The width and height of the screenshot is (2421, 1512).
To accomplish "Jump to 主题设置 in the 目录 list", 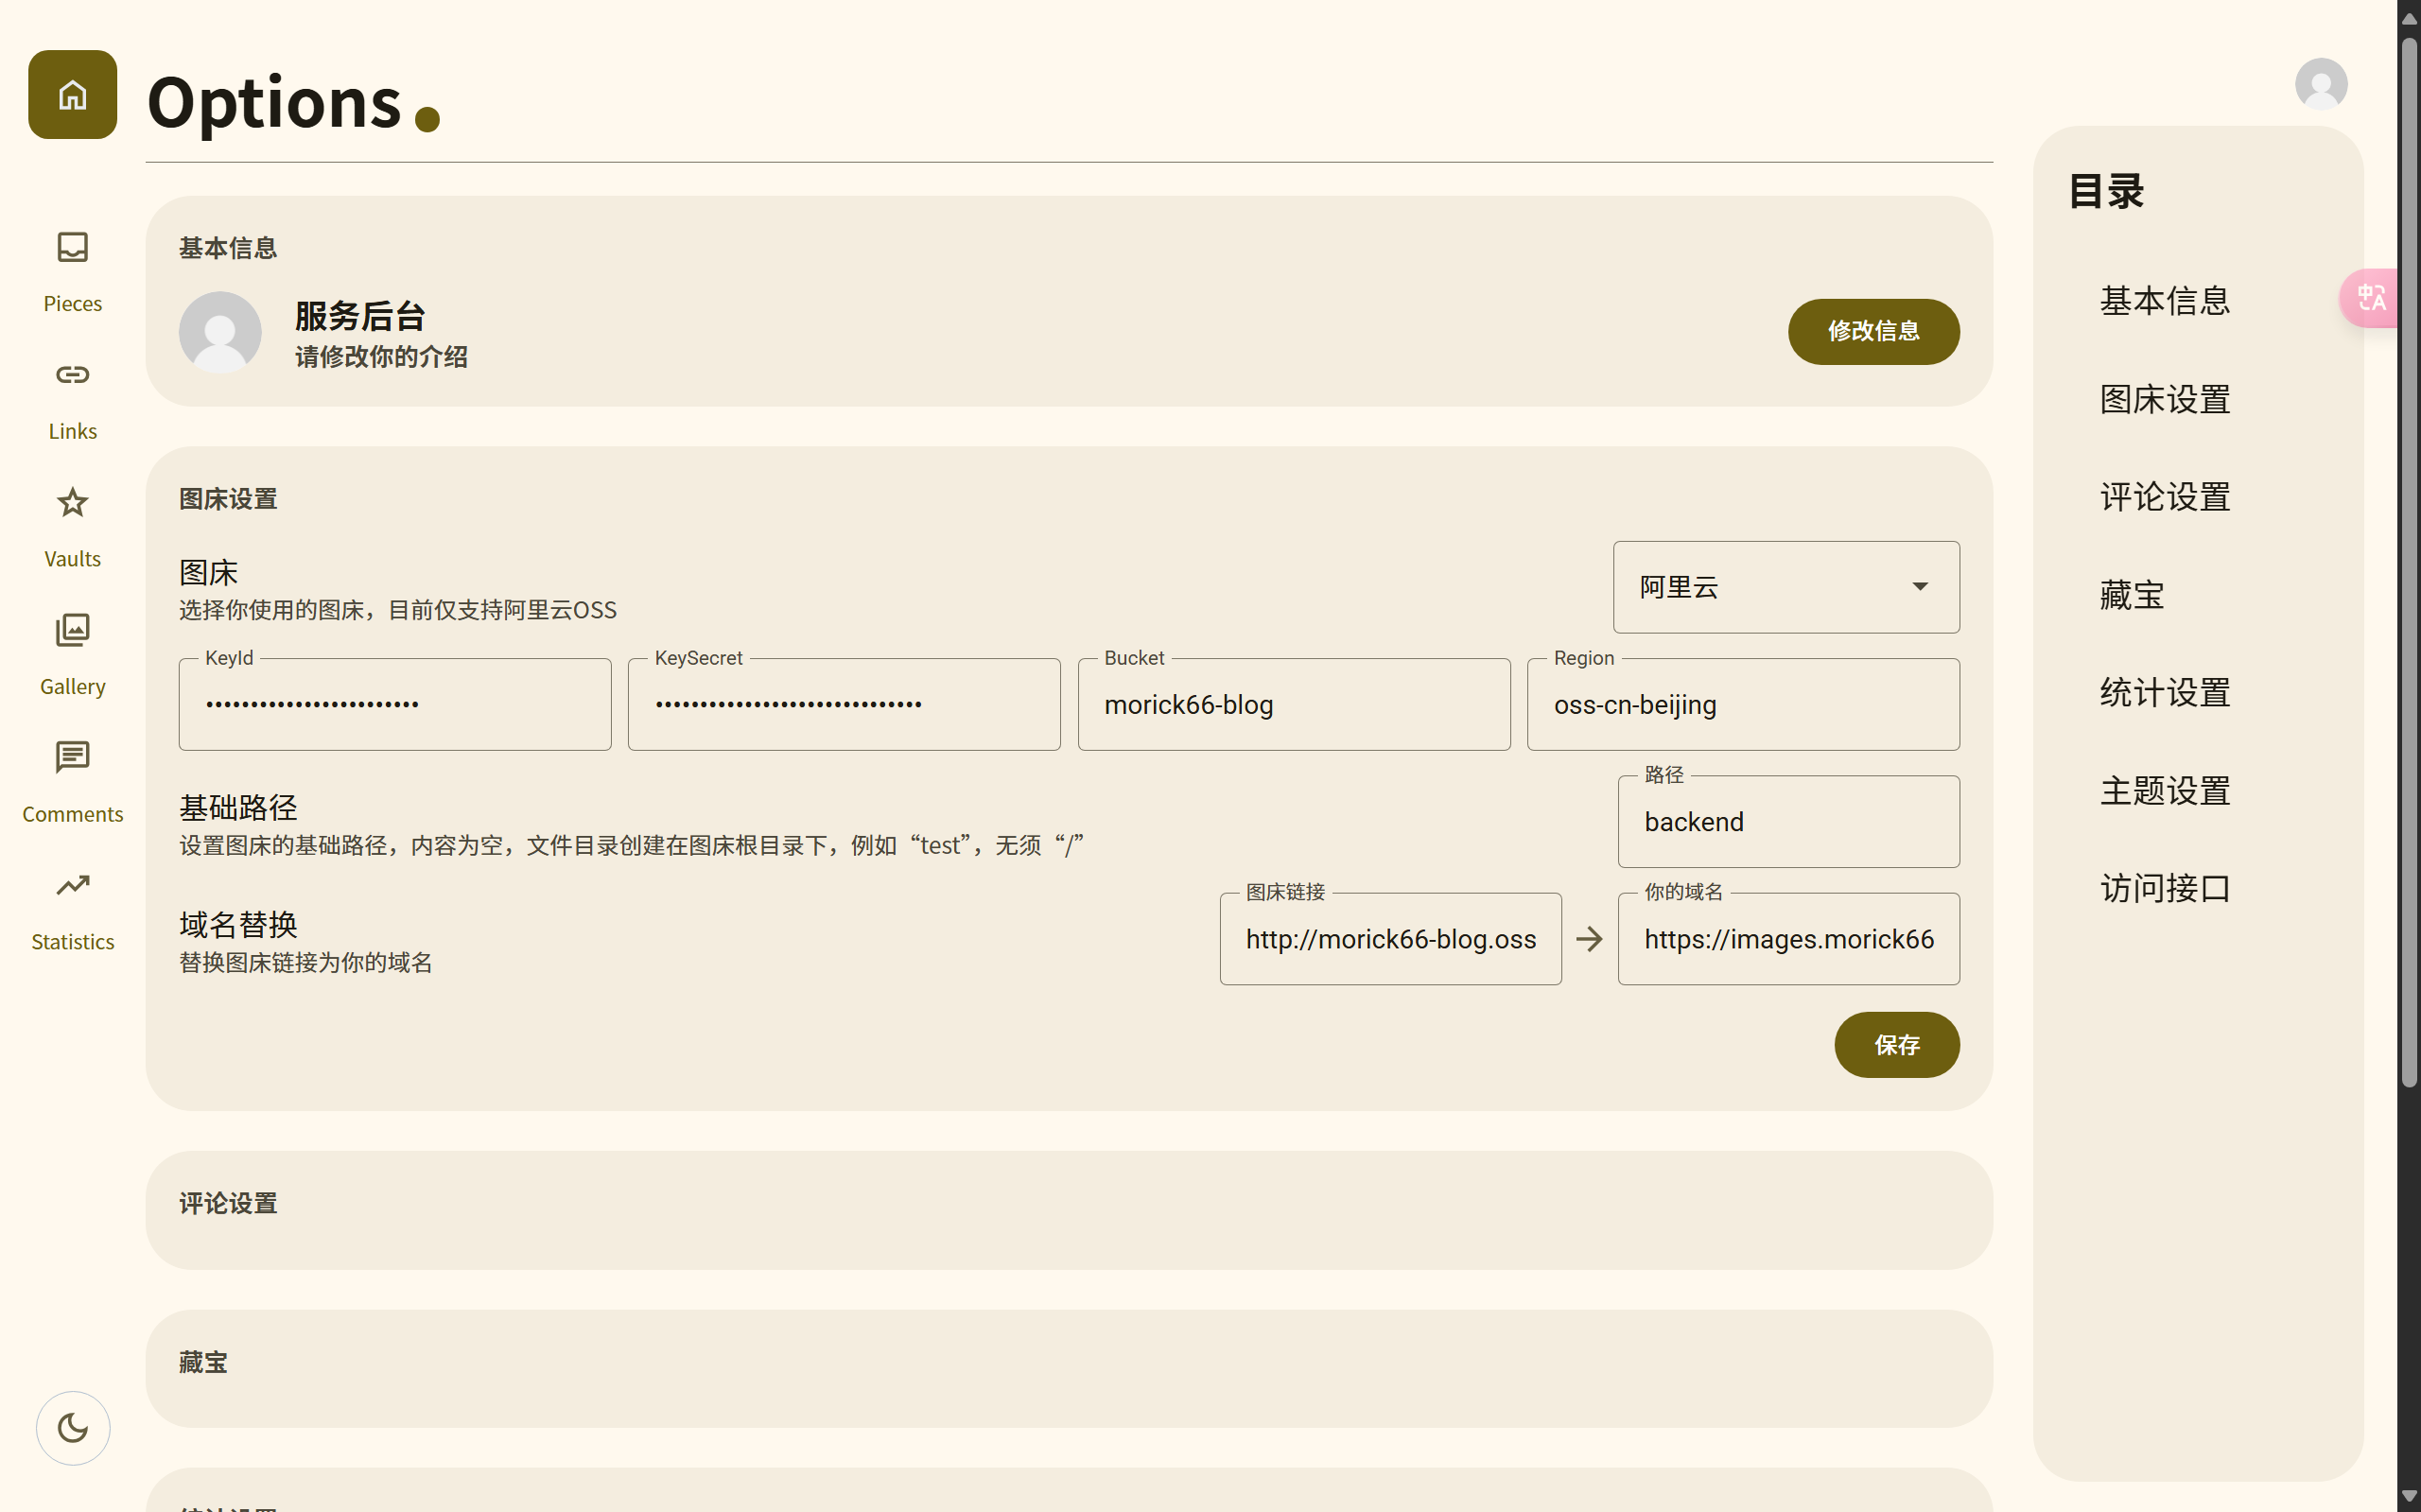I will (x=2165, y=790).
